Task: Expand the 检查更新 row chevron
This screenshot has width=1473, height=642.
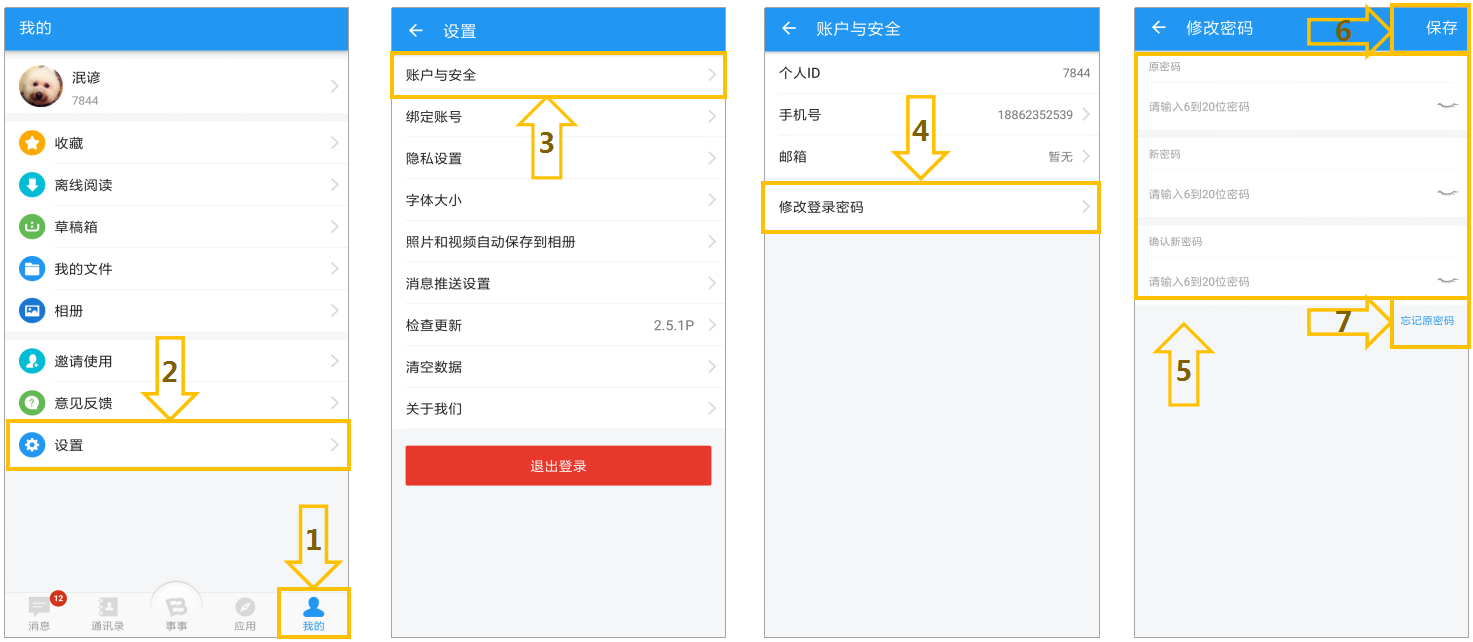Action: pos(712,325)
